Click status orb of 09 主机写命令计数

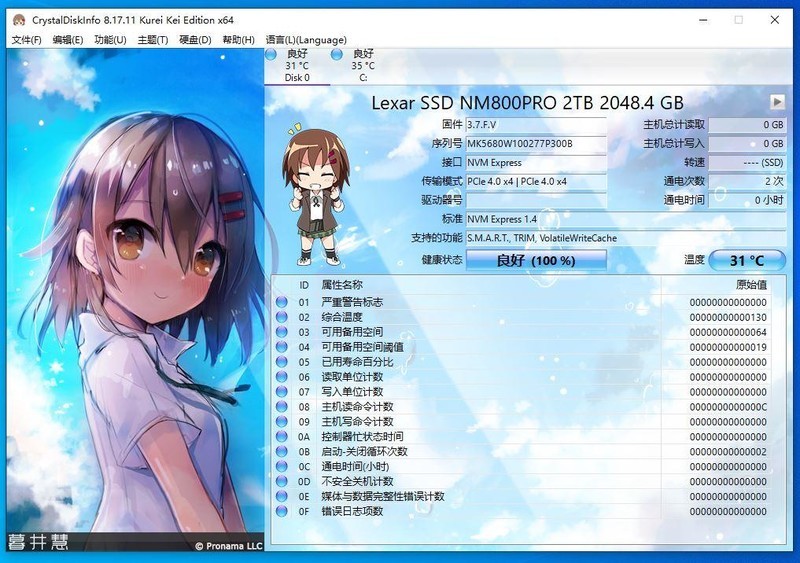point(282,422)
